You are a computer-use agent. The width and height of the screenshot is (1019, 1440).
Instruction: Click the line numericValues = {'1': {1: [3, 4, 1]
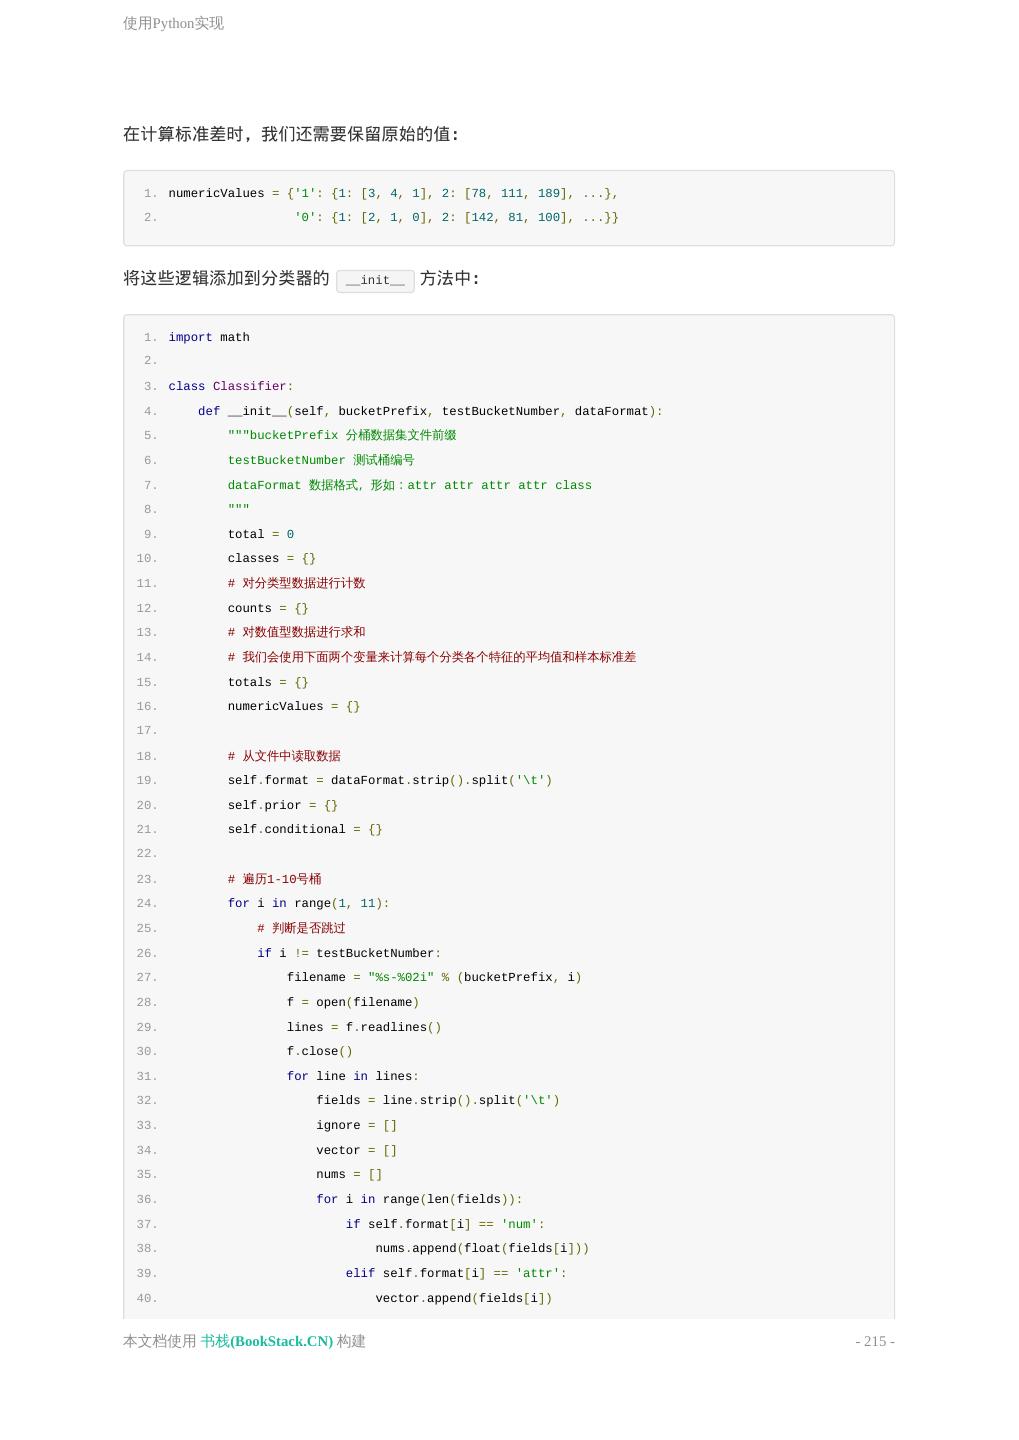point(394,193)
